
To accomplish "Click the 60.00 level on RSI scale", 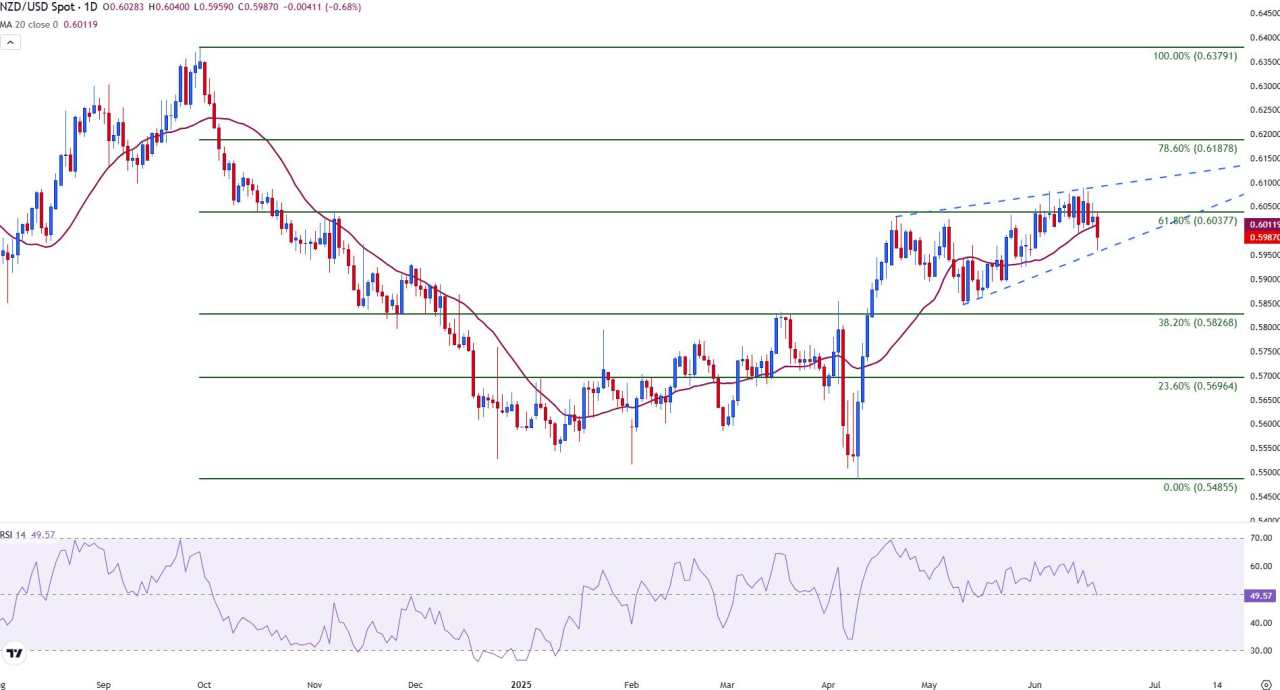I will tap(1262, 566).
